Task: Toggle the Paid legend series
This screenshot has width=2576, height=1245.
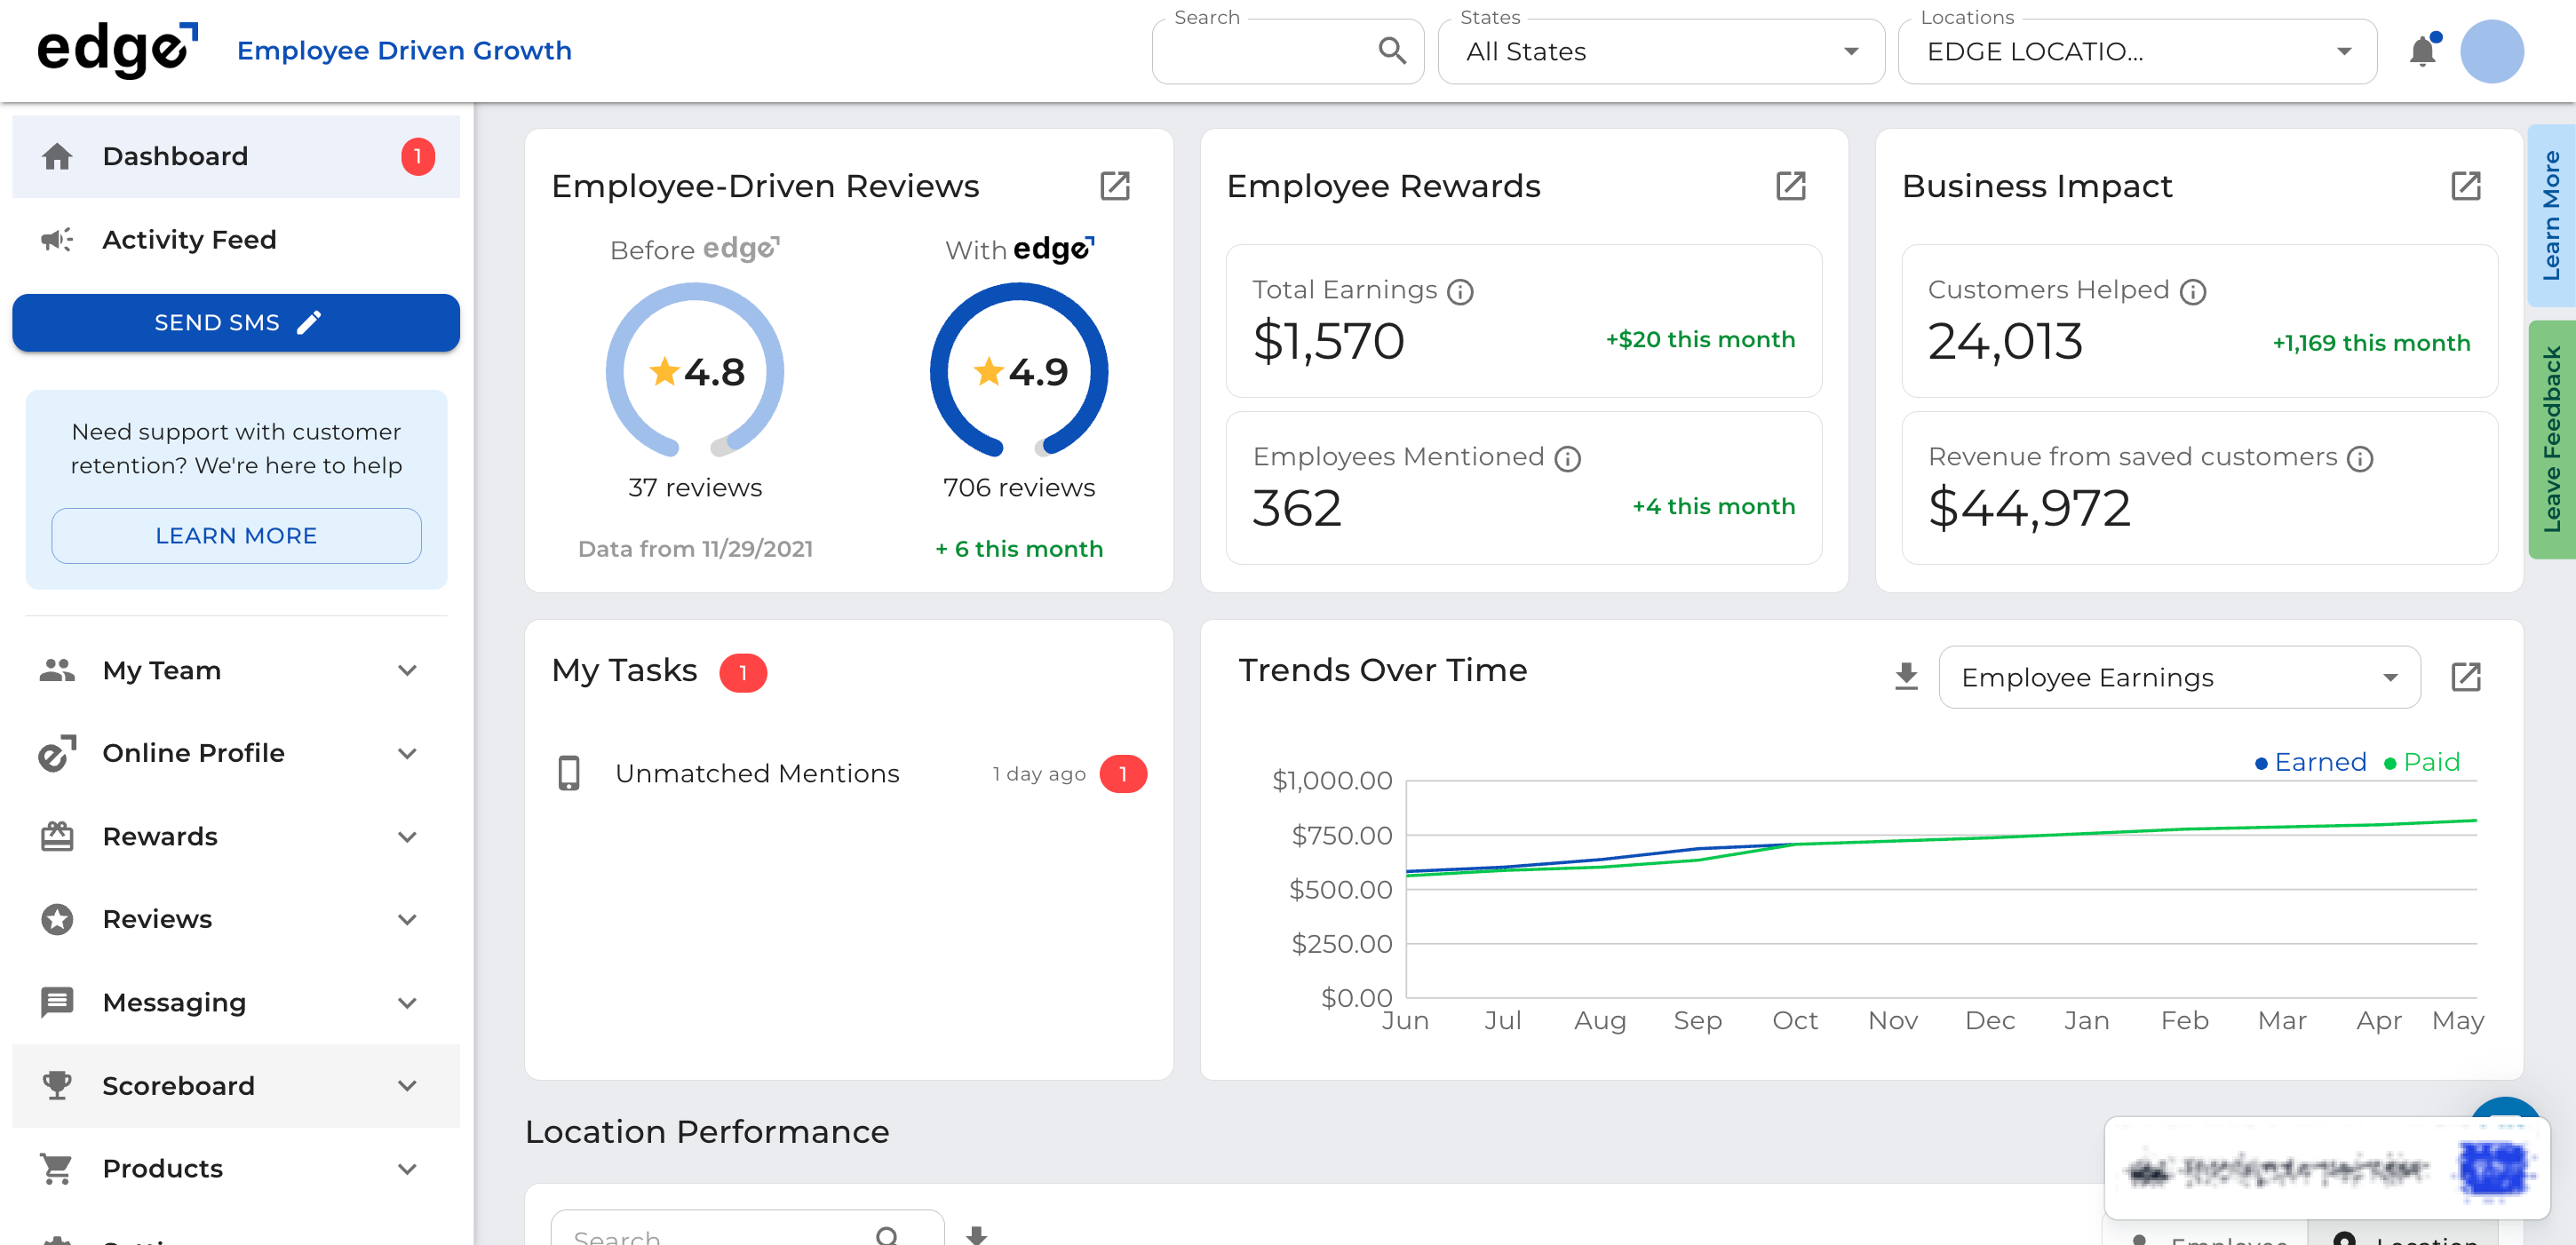Action: point(2421,762)
